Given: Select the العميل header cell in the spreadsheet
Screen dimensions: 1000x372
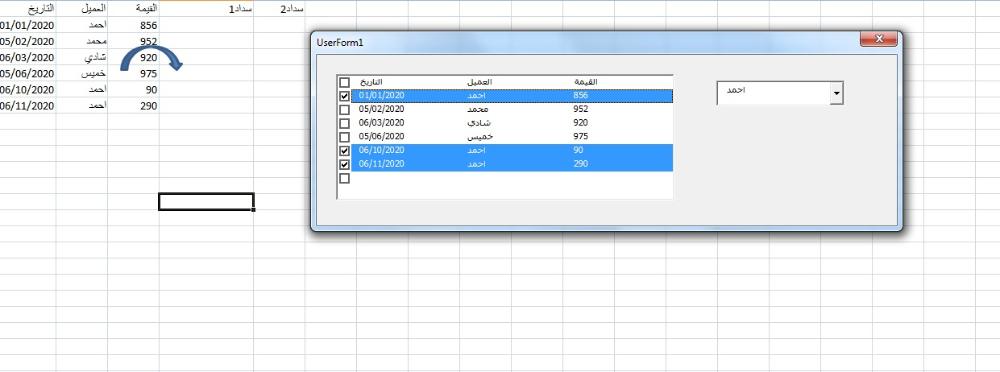Looking at the screenshot, I should click(x=82, y=9).
